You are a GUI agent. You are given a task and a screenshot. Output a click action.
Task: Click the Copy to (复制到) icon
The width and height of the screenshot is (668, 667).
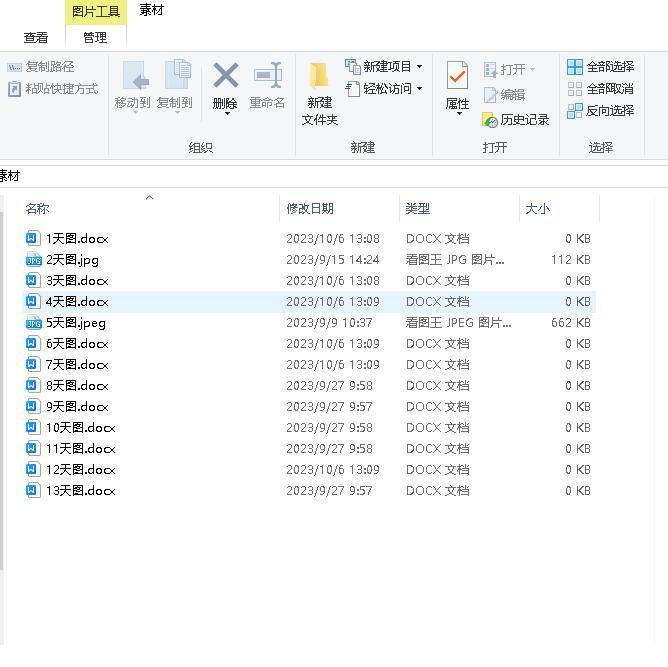(x=178, y=75)
